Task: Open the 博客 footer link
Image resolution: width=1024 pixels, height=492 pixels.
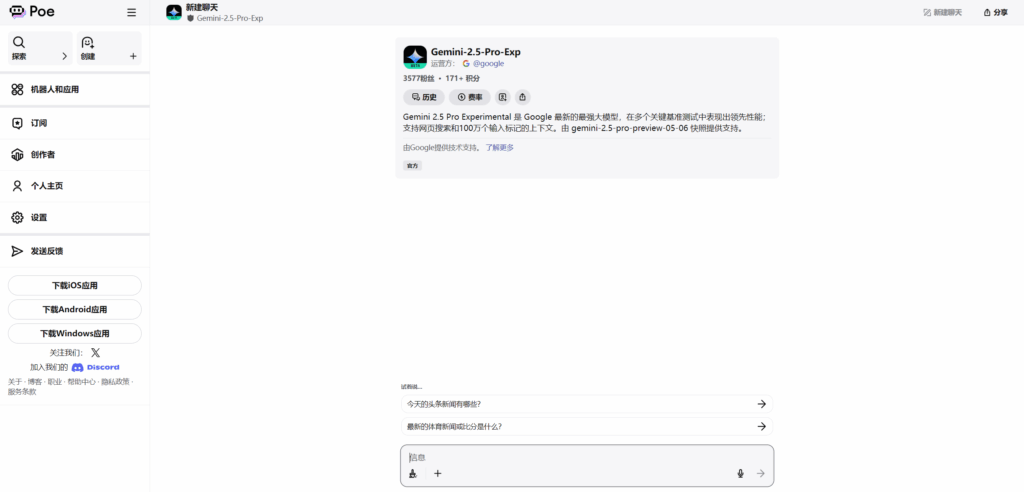Action: [x=34, y=382]
